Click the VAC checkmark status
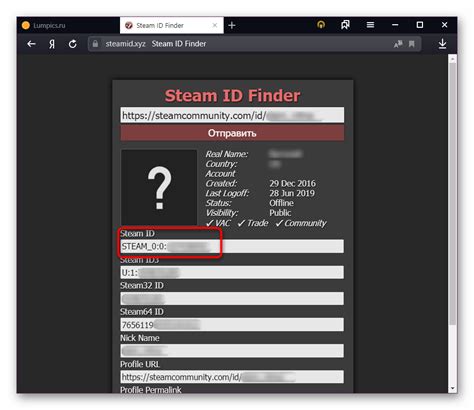 point(218,223)
